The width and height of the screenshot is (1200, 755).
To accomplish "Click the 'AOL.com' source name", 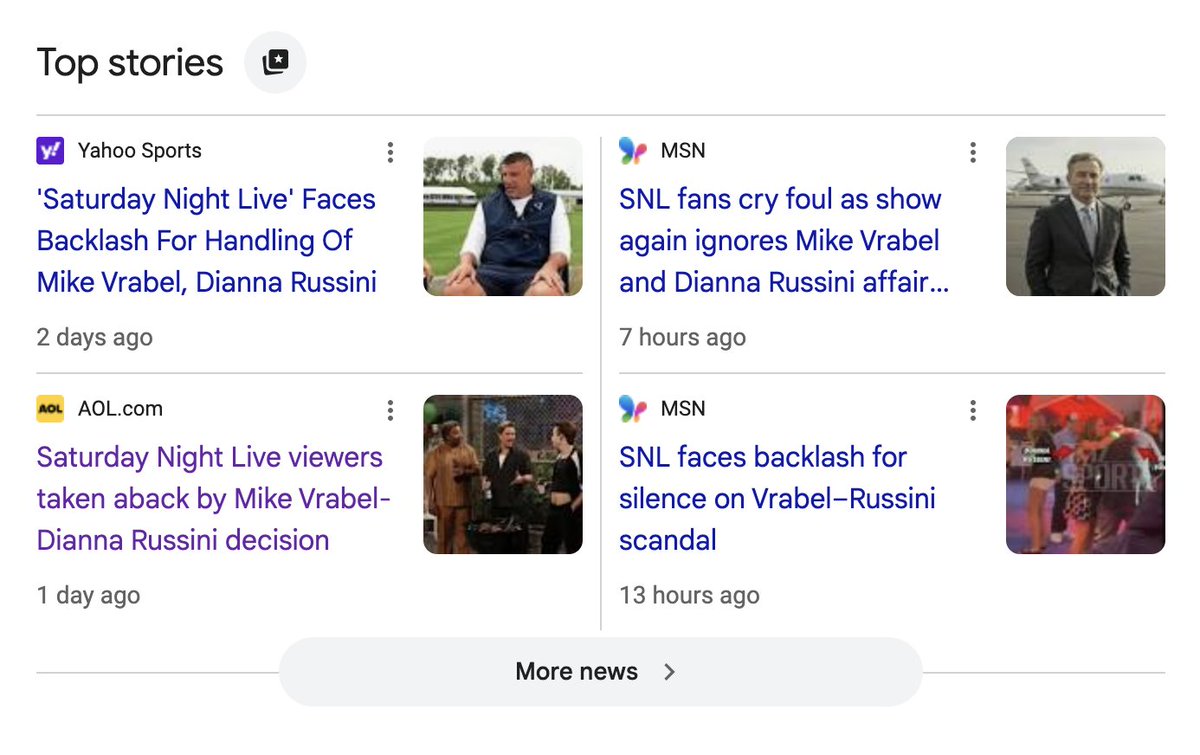I will (120, 409).
